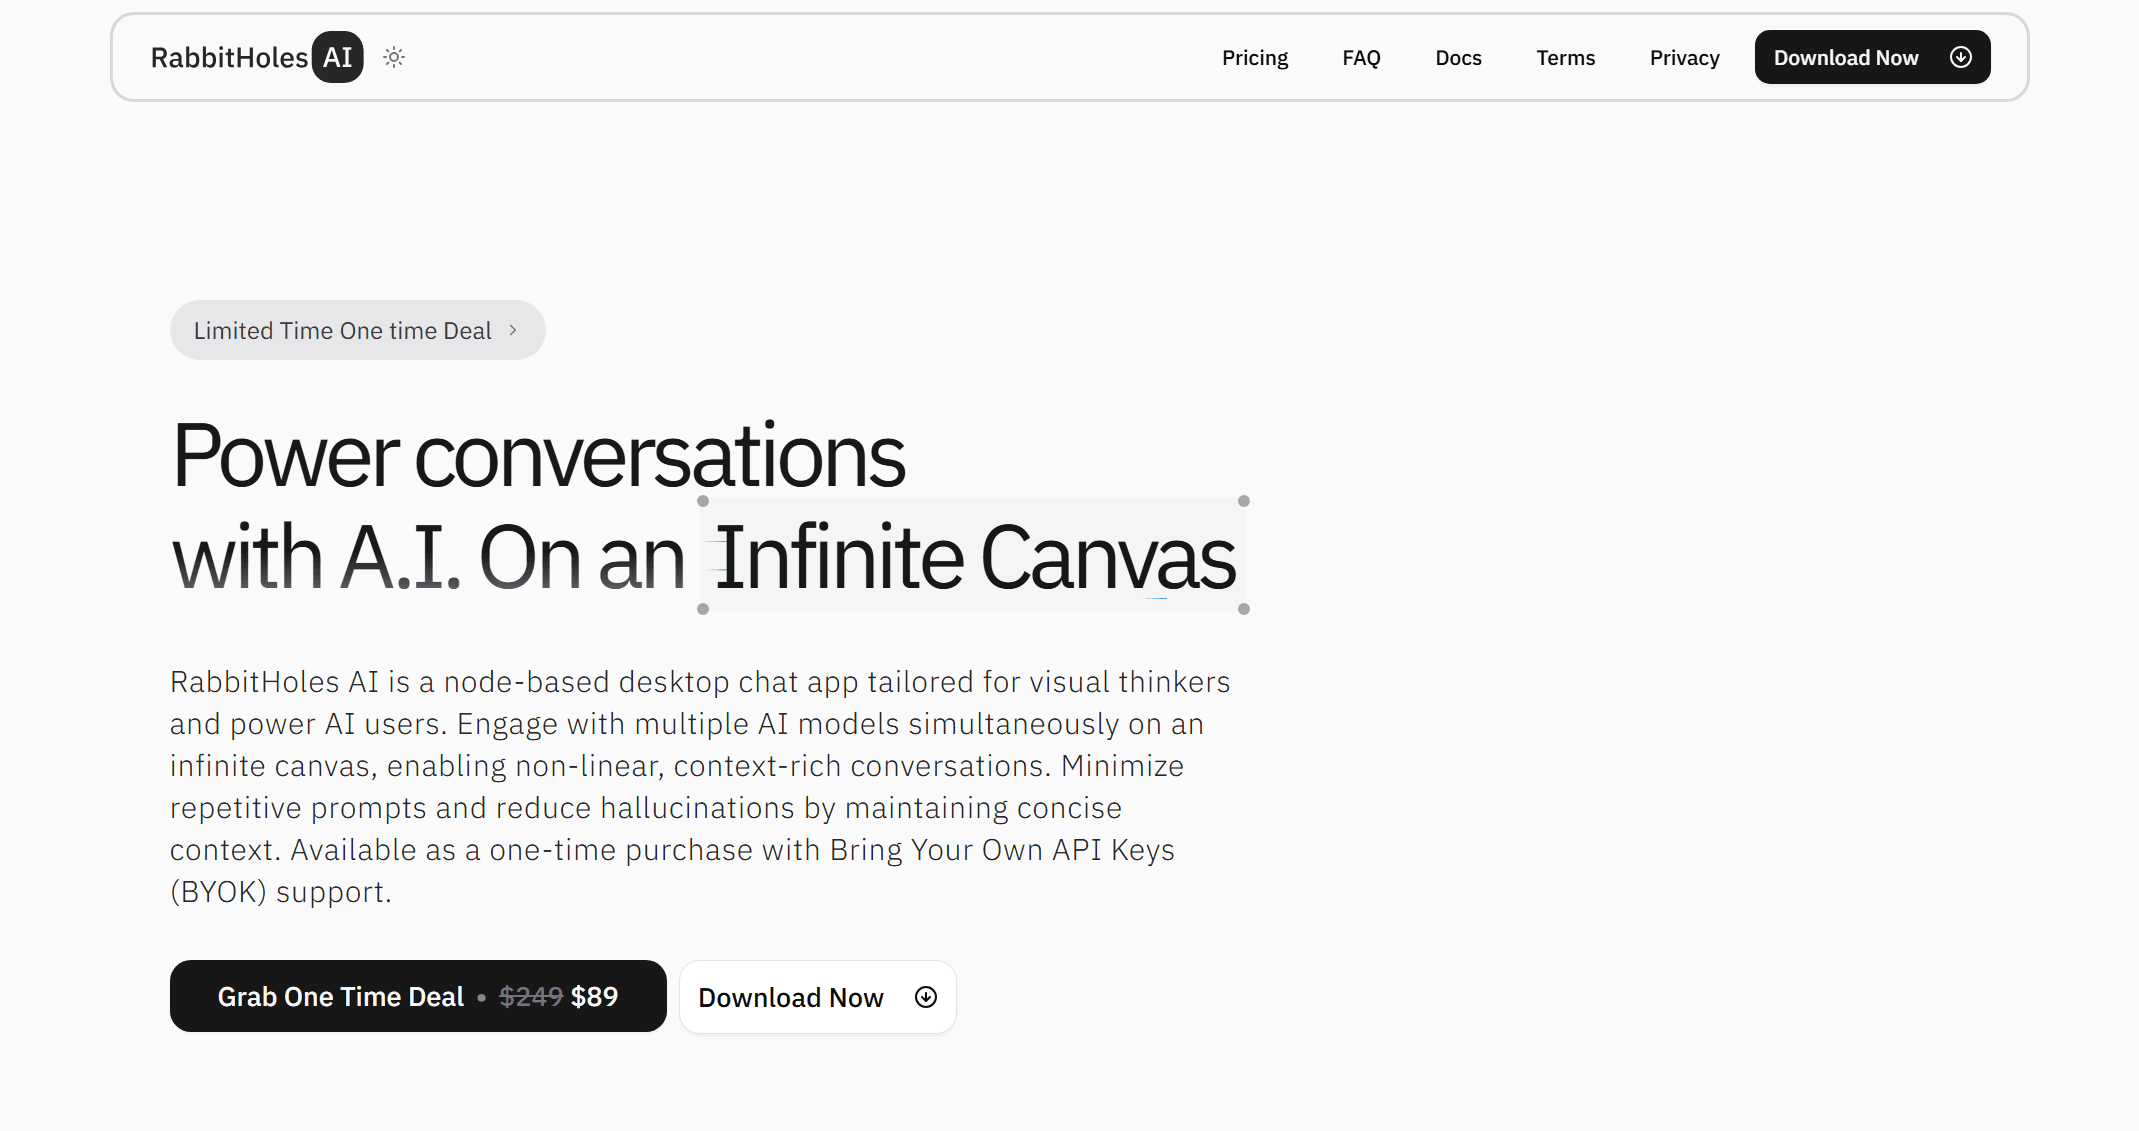Click download arrow icon in header button
This screenshot has width=2139, height=1131.
tap(1960, 57)
